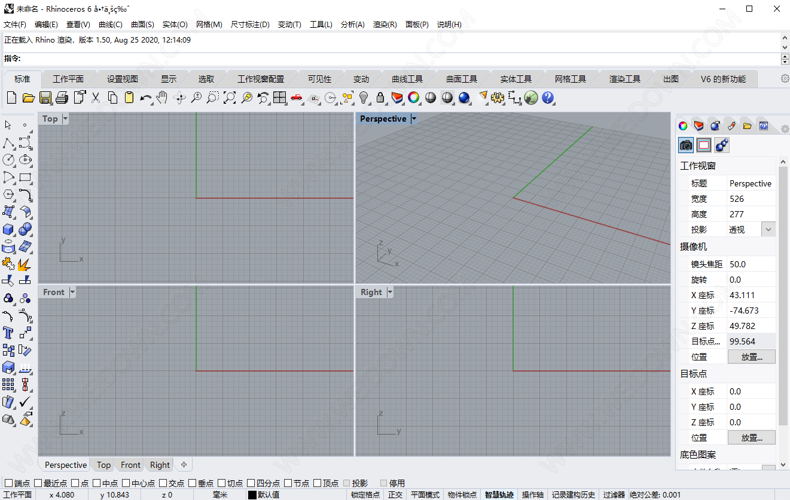The height and width of the screenshot is (500, 790).
Task: Select the Pan hand tool
Action: [162, 98]
